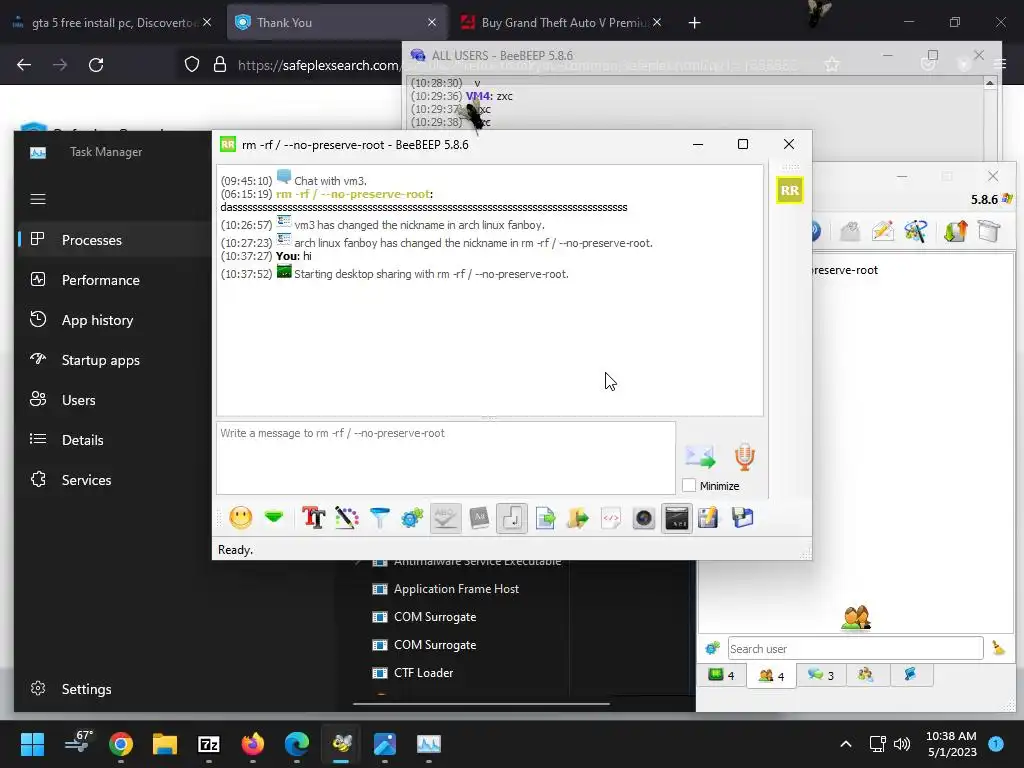Toggle the return-key send option icon
1024x768 pixels.
(511, 519)
